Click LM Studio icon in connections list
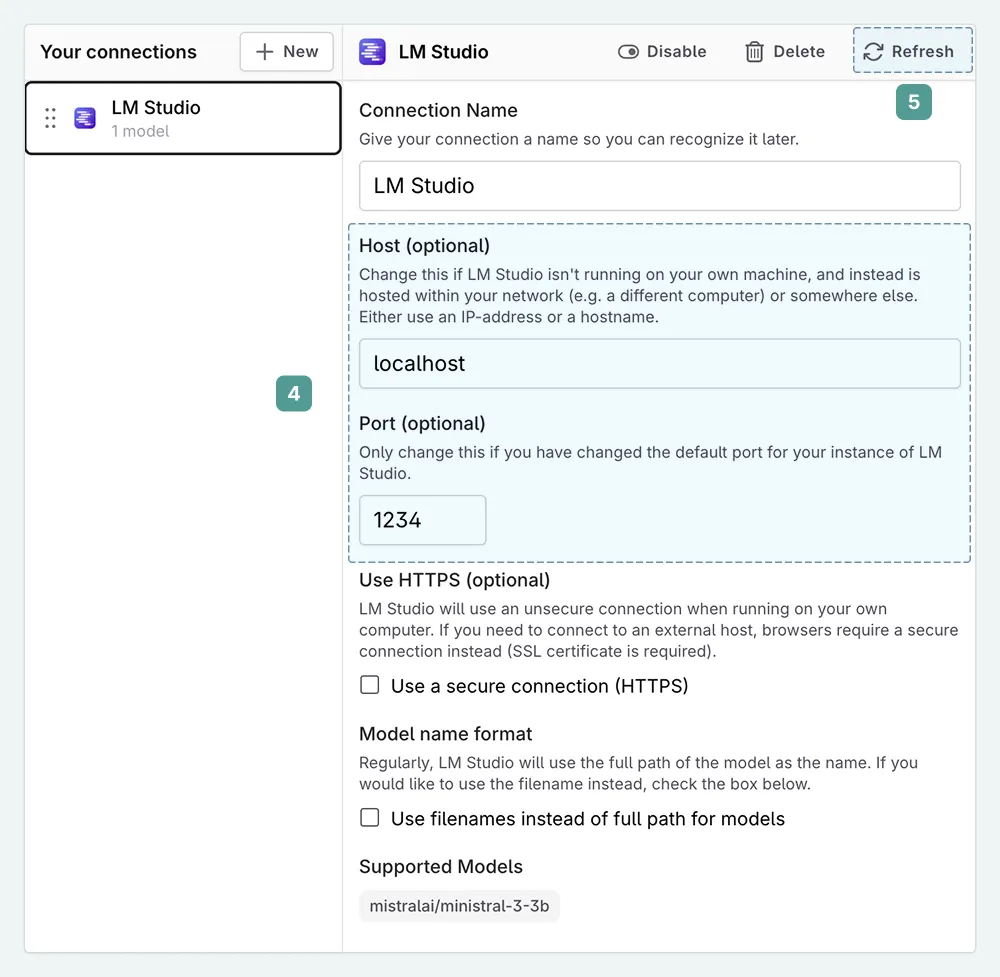 (85, 118)
